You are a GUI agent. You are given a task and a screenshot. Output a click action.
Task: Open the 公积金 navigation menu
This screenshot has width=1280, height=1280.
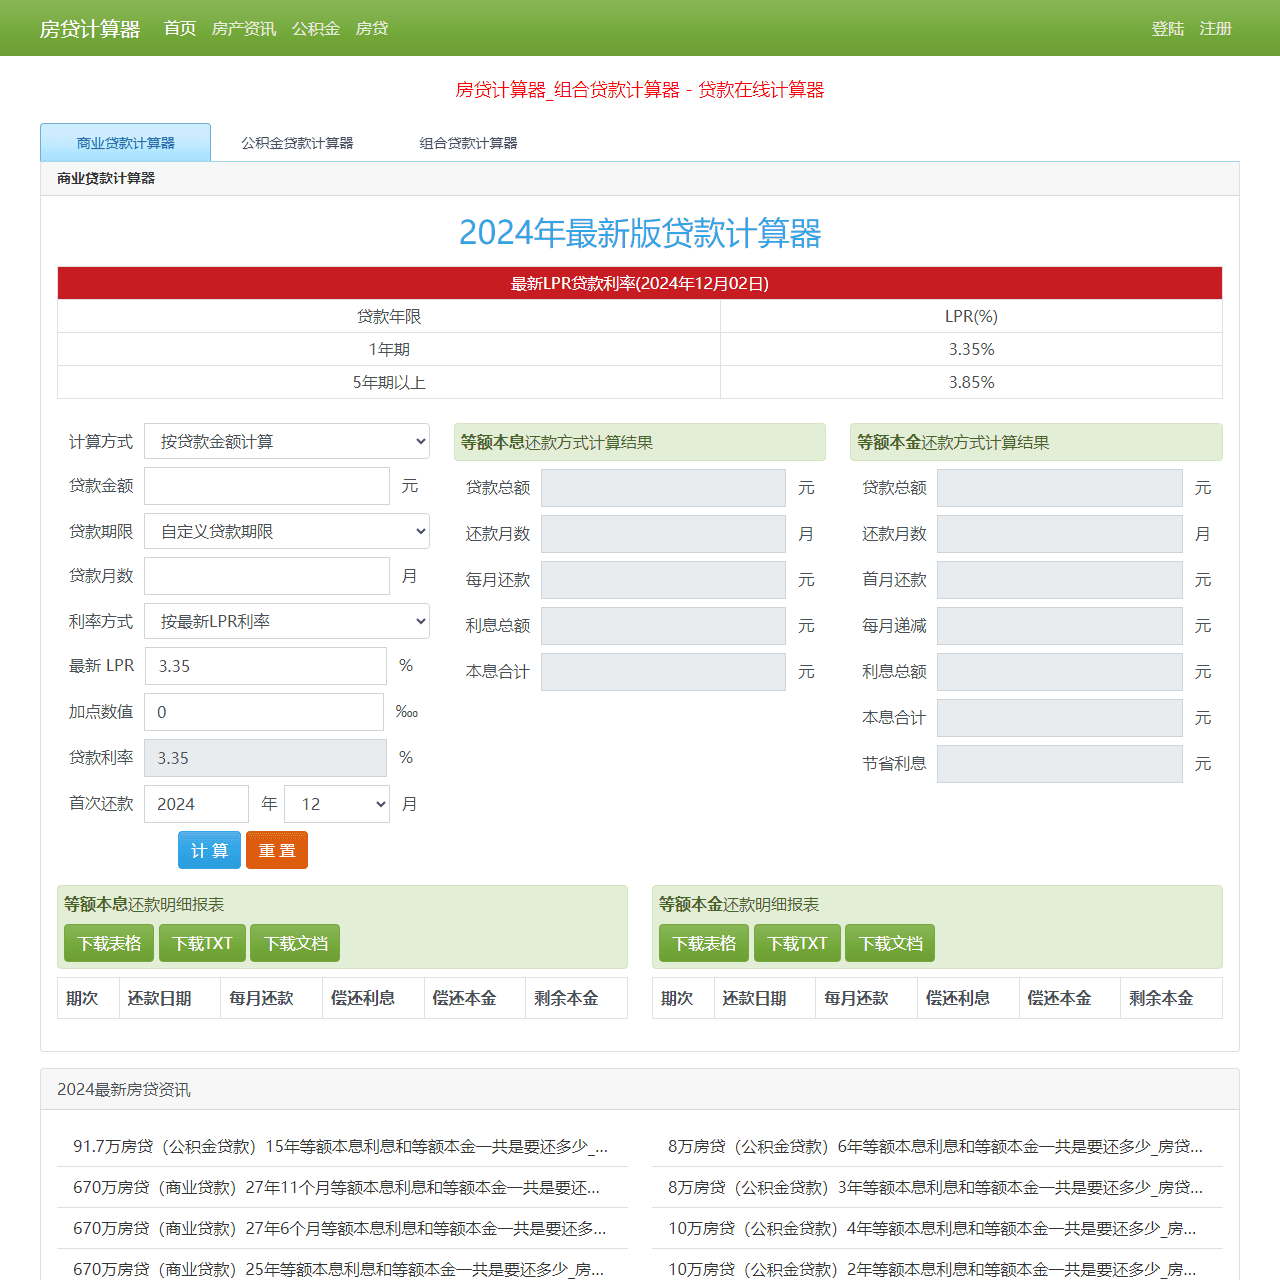(x=316, y=28)
